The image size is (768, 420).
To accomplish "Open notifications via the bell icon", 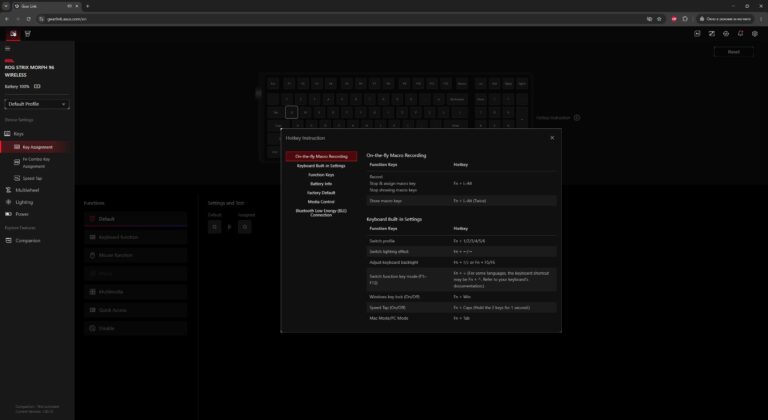I will (740, 34).
